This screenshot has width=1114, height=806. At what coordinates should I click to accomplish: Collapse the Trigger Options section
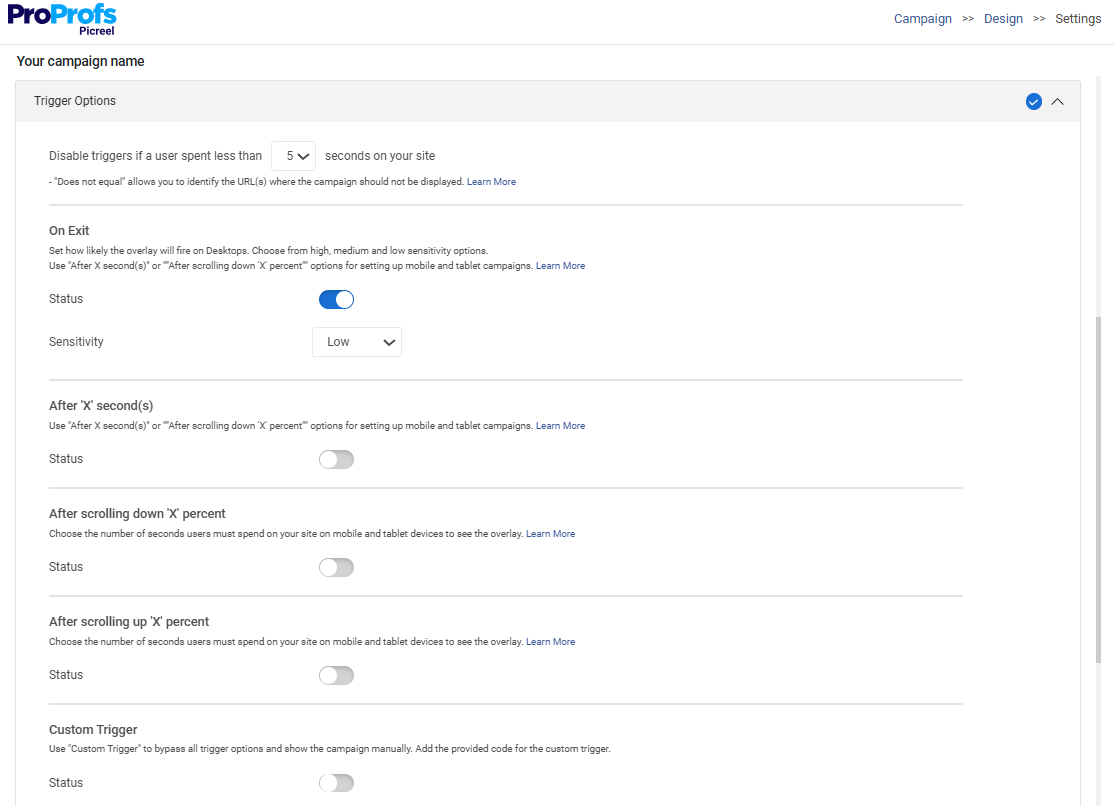(1058, 101)
